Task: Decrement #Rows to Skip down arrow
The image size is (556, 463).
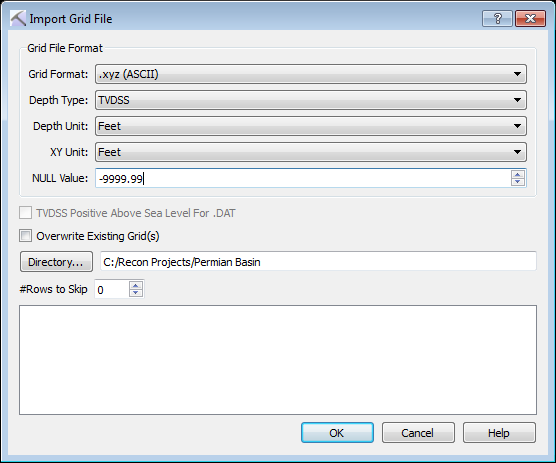Action: coord(135,292)
